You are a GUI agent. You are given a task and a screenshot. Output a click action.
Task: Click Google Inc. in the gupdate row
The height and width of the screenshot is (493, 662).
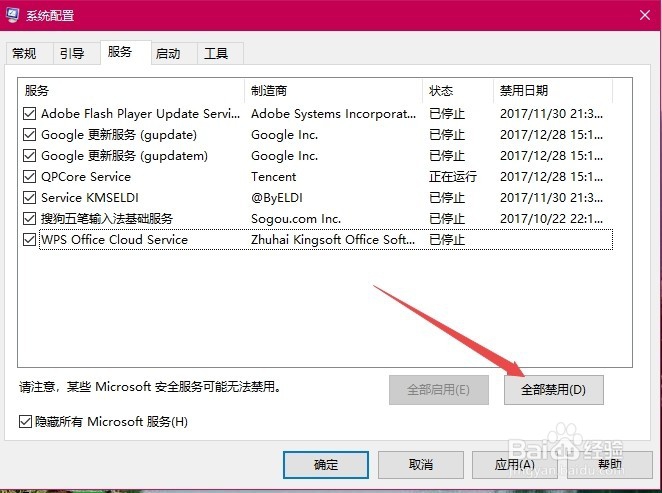tap(284, 135)
